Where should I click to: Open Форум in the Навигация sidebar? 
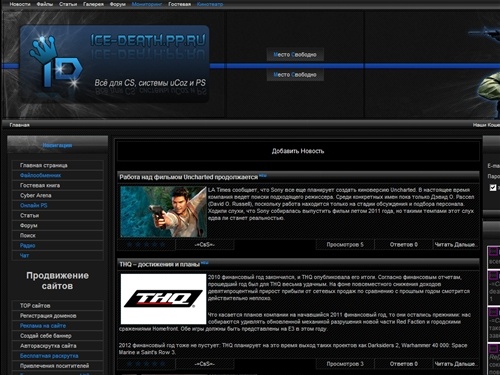58,225
